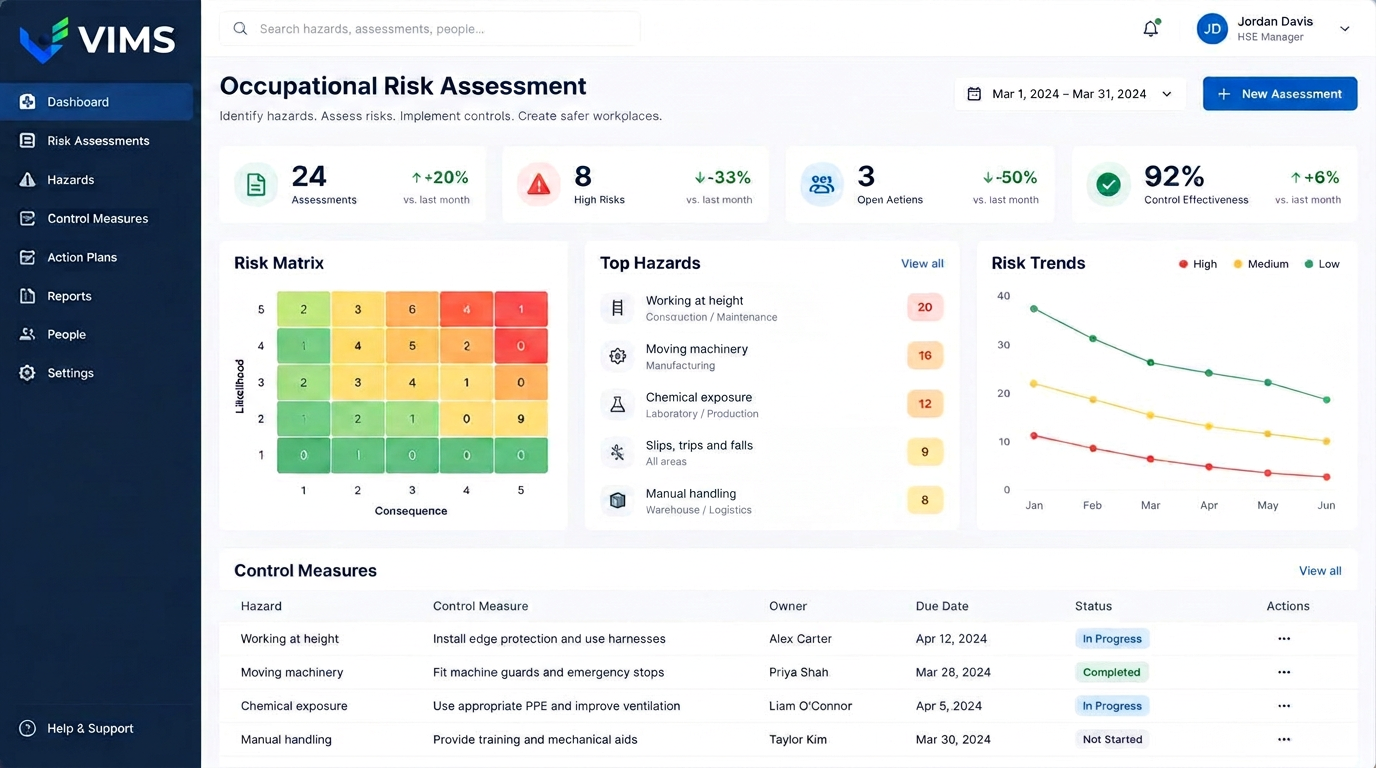
Task: Click the -50% trend on the Open Actions card
Action: coord(1010,177)
